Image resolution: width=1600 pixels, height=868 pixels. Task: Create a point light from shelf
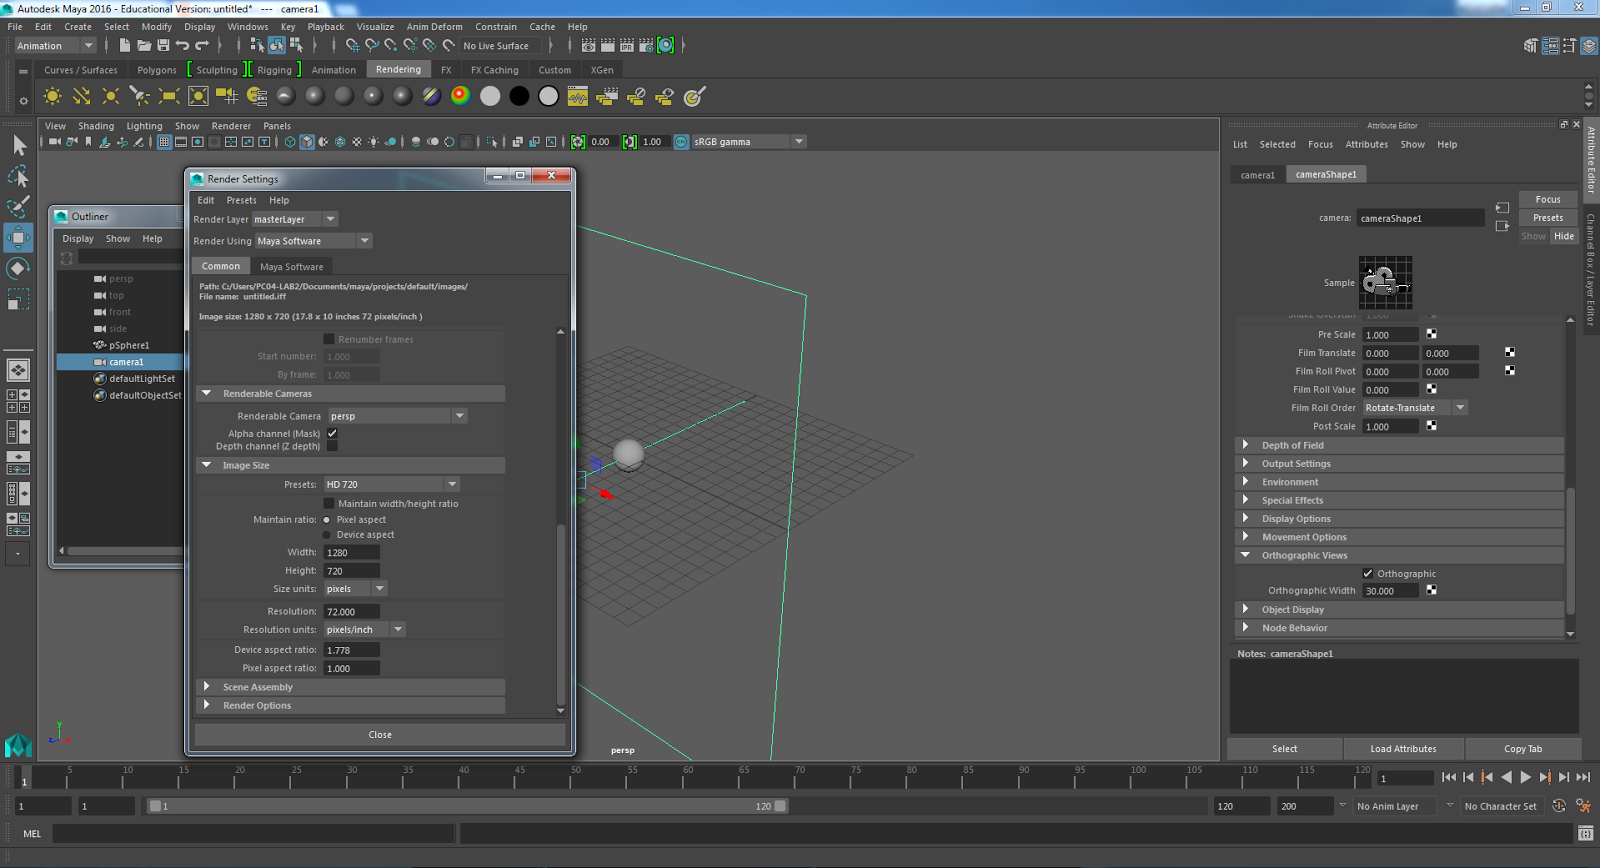coord(111,96)
